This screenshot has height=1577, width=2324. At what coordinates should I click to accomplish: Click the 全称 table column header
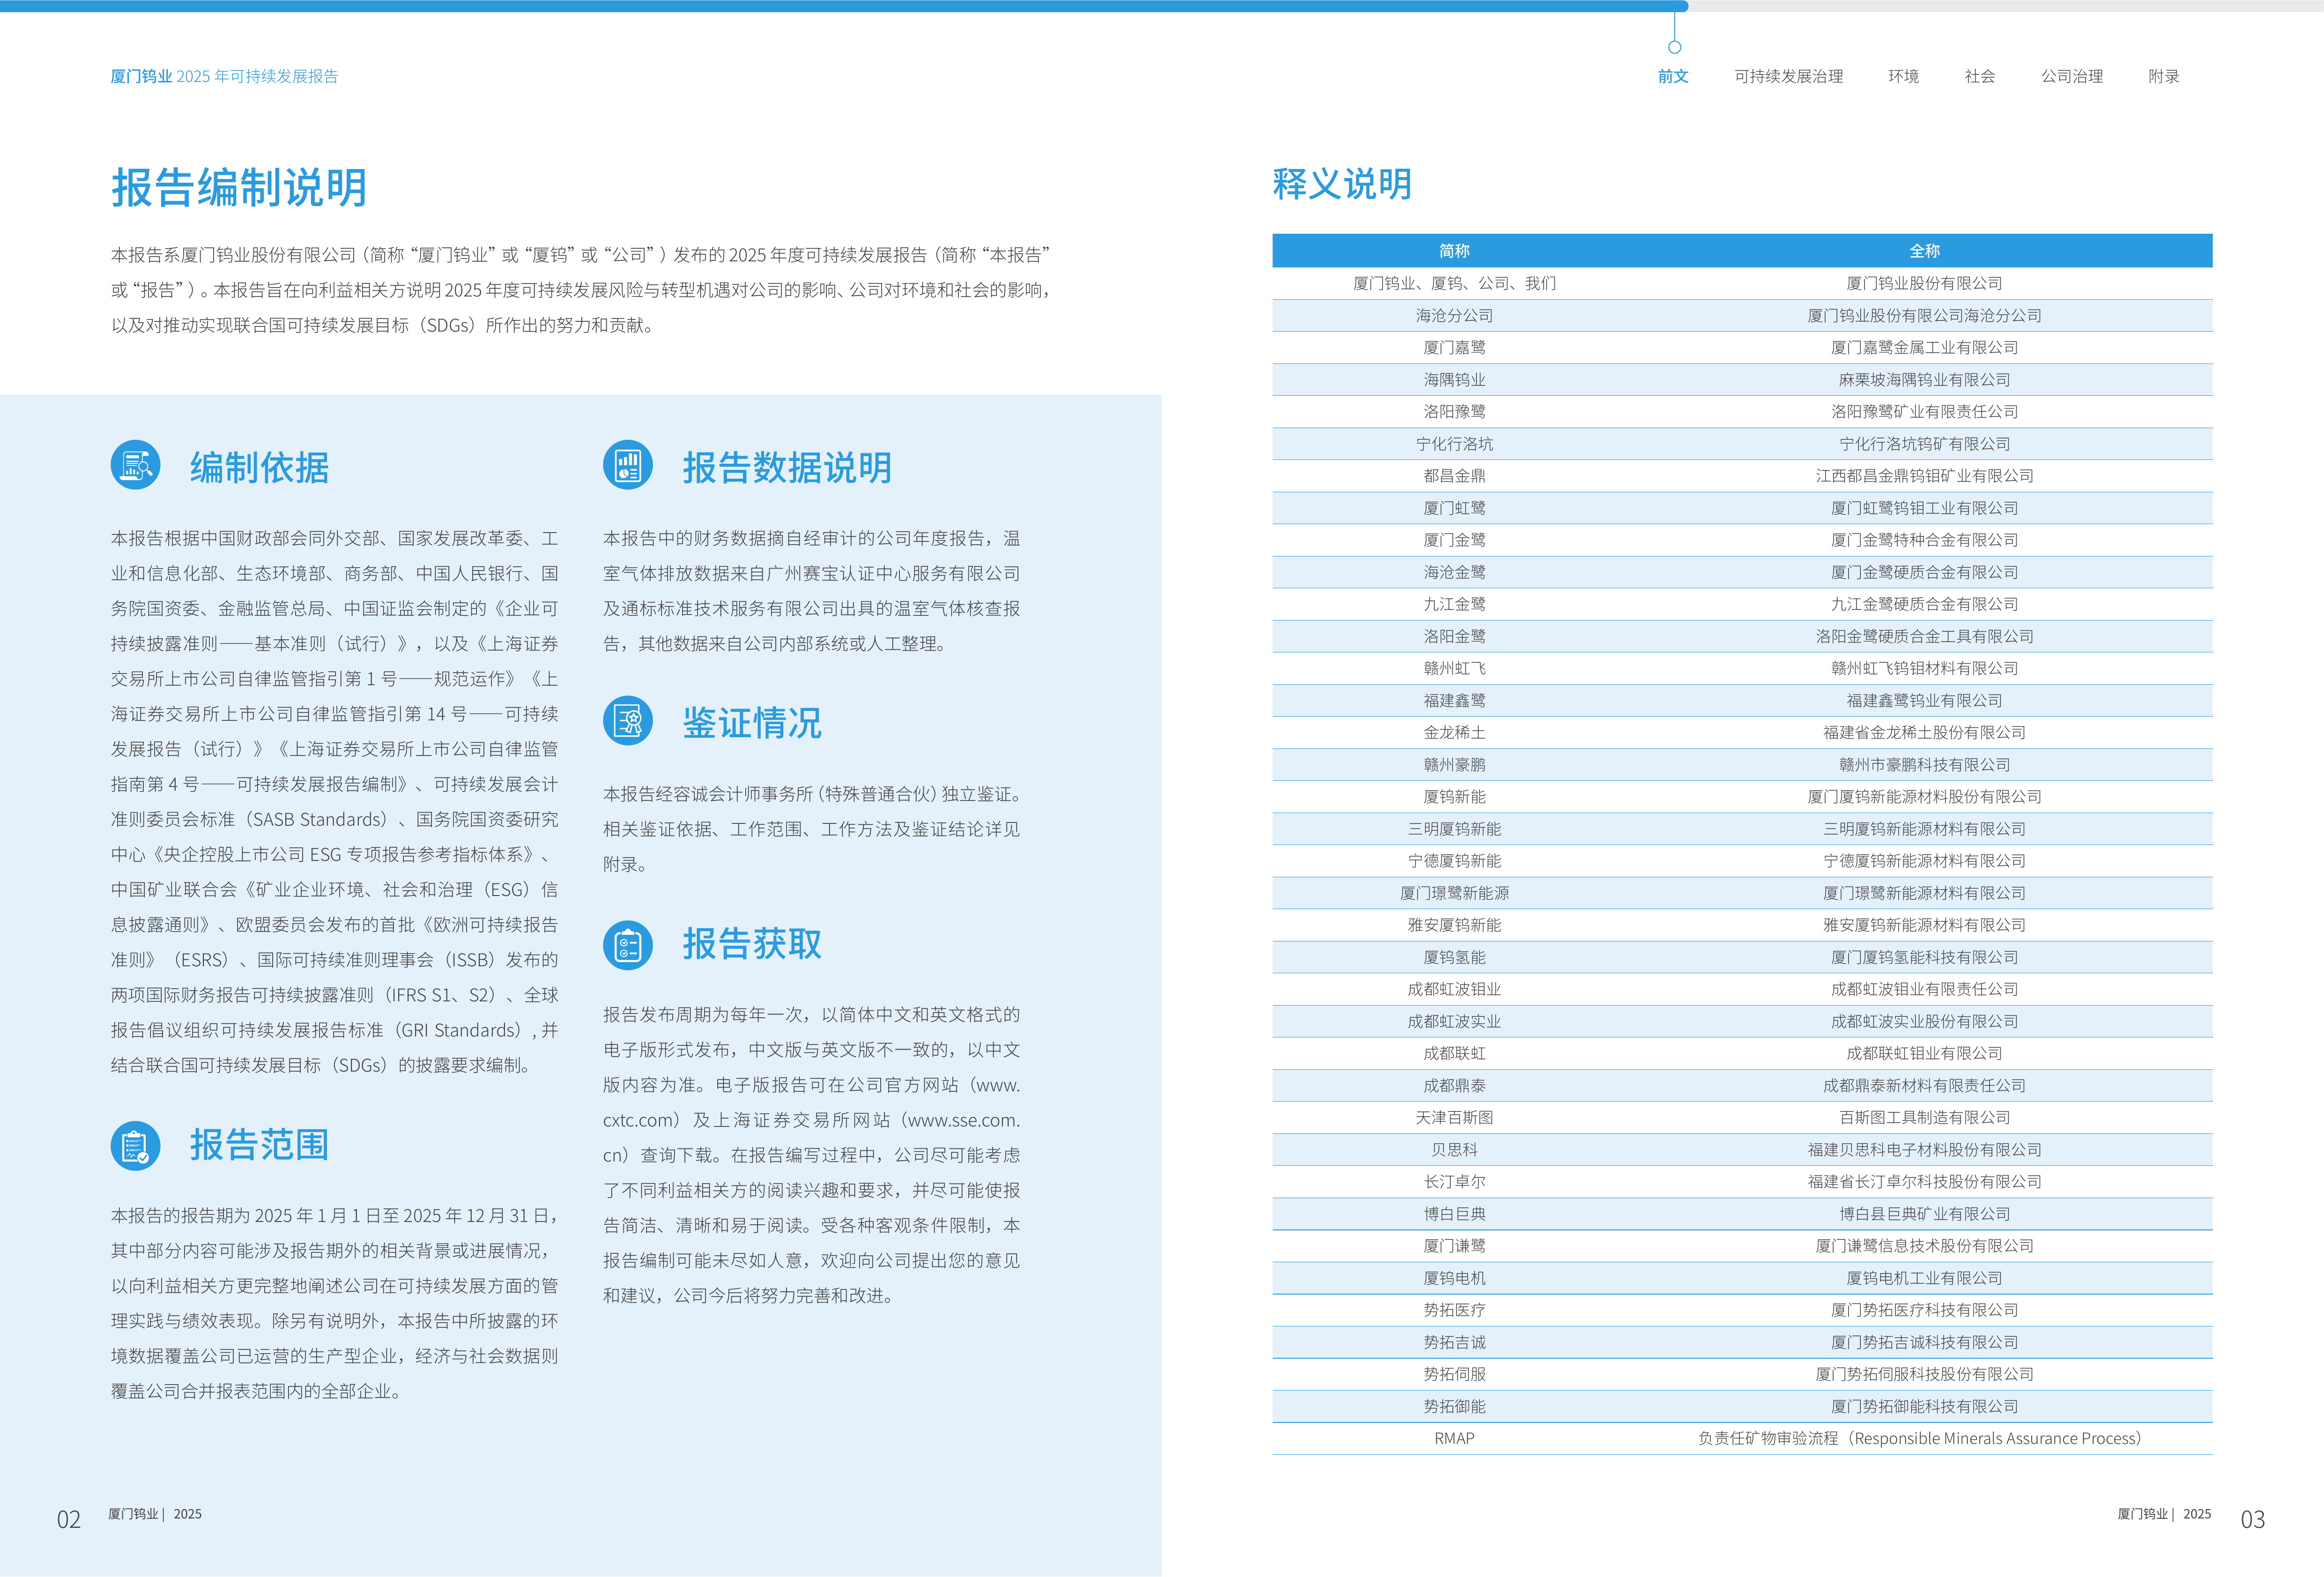[1924, 251]
